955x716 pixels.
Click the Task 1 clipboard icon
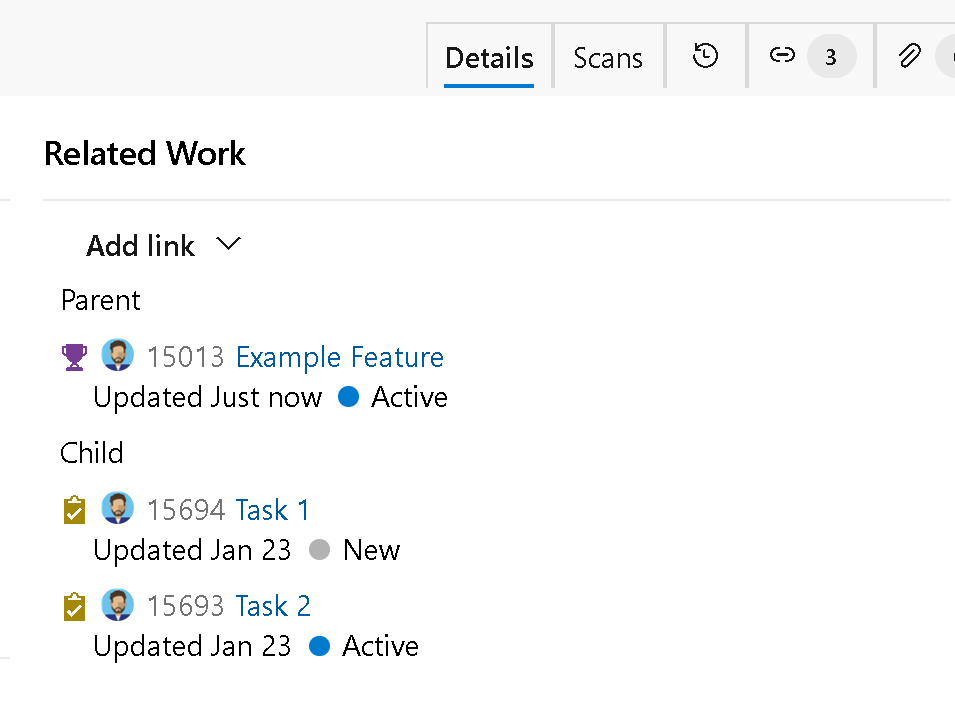click(x=74, y=510)
